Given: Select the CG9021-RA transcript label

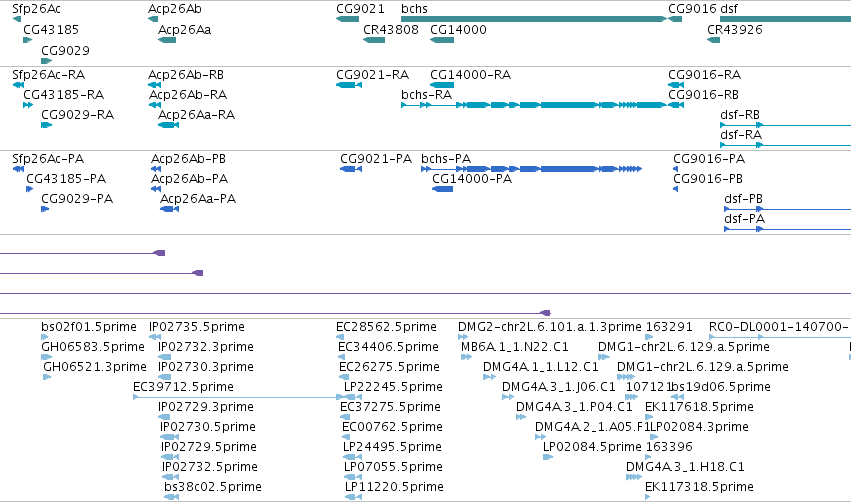Looking at the screenshot, I should (x=372, y=74).
